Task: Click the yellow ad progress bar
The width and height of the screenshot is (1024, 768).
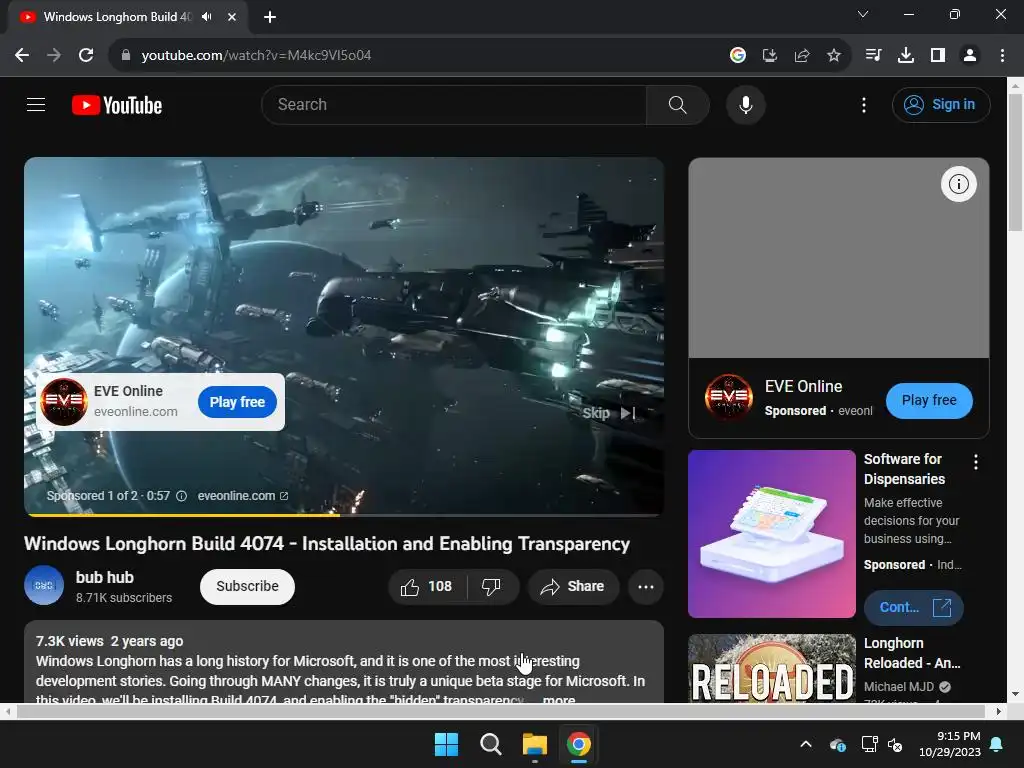Action: pos(182,515)
